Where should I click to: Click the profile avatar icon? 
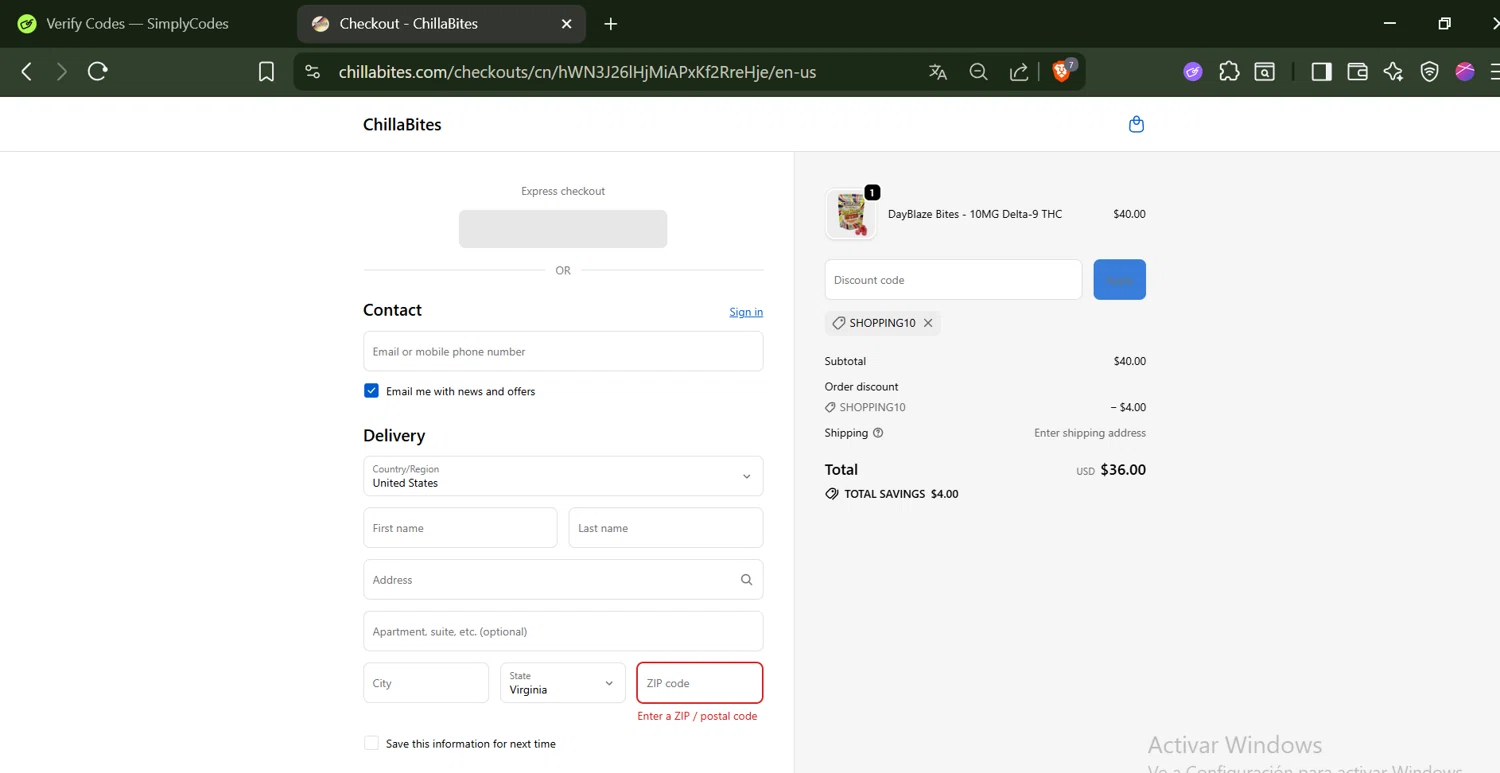[1465, 72]
